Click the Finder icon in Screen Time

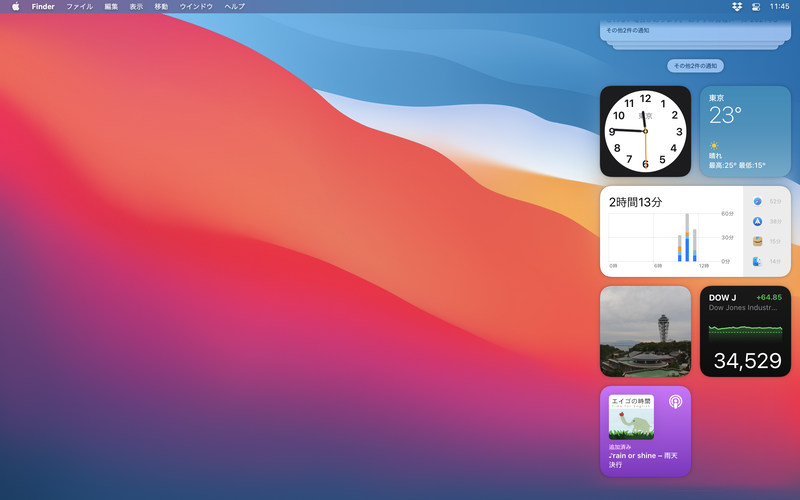click(x=758, y=261)
